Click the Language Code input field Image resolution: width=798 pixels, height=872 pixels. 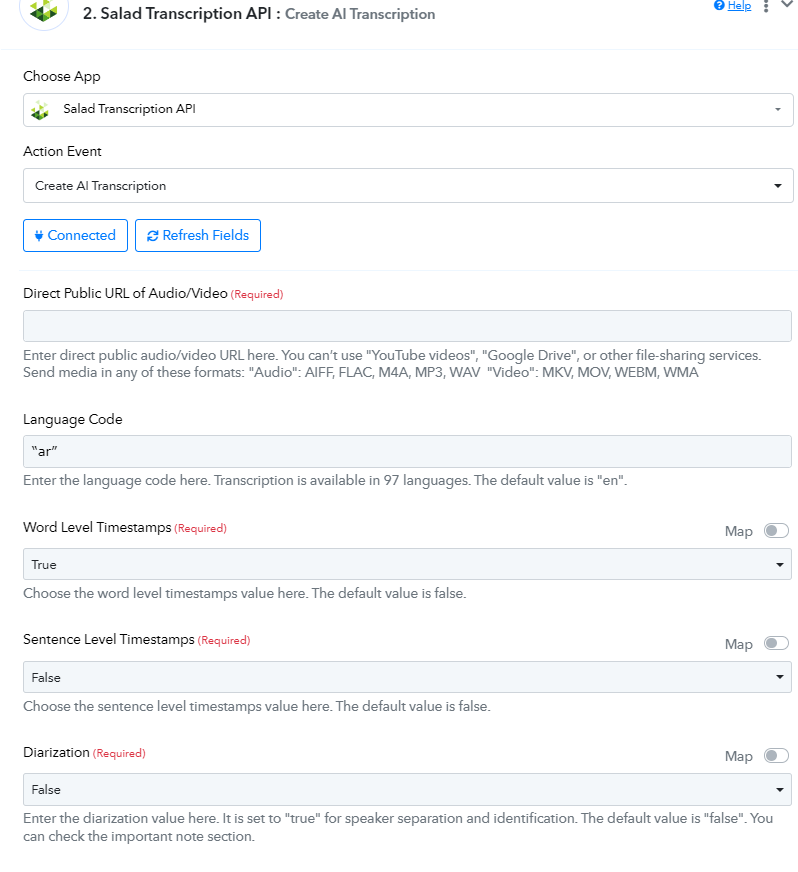407,451
